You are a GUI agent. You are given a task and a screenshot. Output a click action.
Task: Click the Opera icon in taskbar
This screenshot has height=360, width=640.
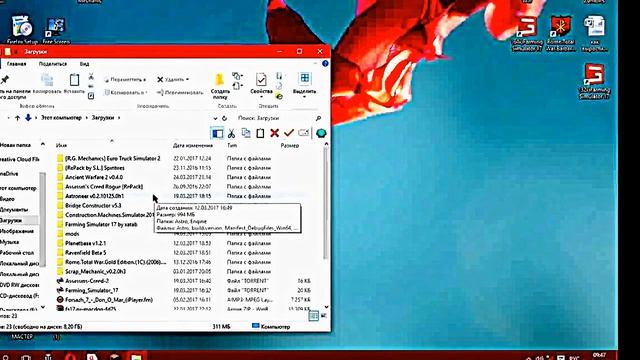[x=71, y=357]
